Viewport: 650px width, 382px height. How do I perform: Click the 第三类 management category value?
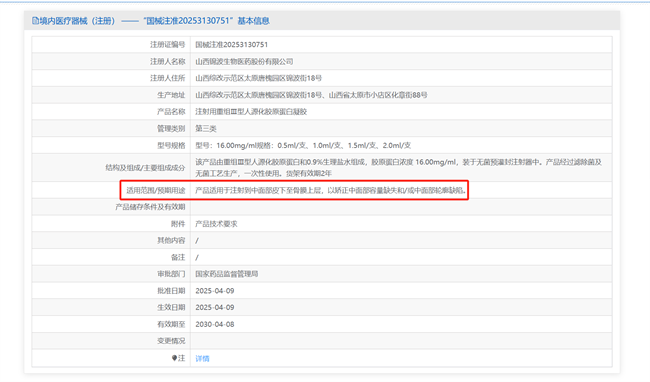click(206, 128)
